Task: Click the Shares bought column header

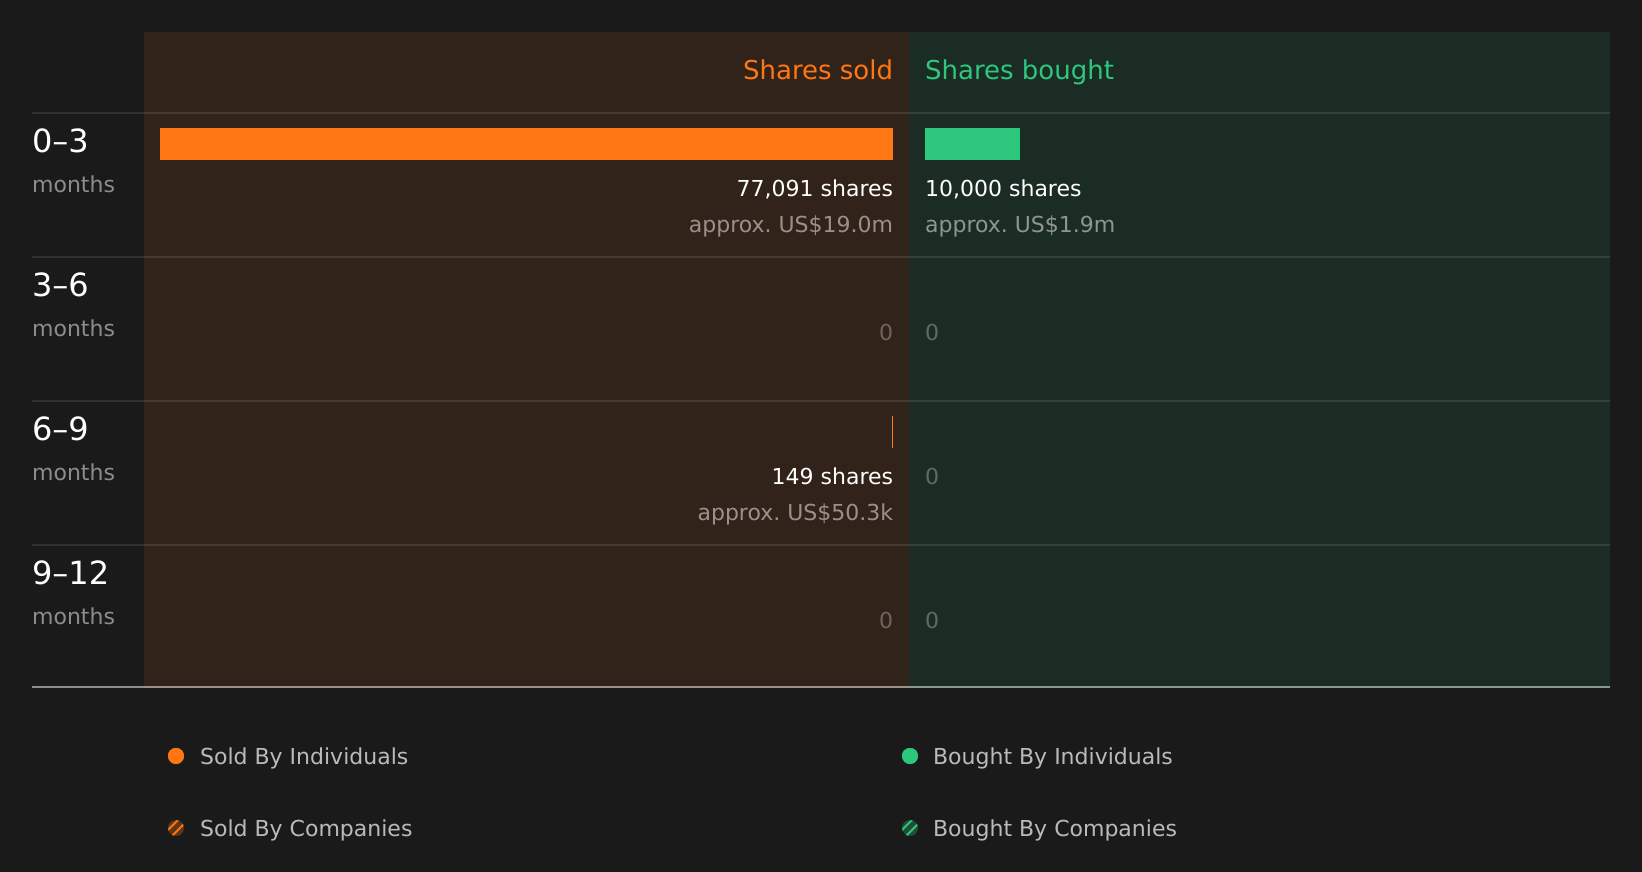Action: pyautogui.click(x=1019, y=70)
